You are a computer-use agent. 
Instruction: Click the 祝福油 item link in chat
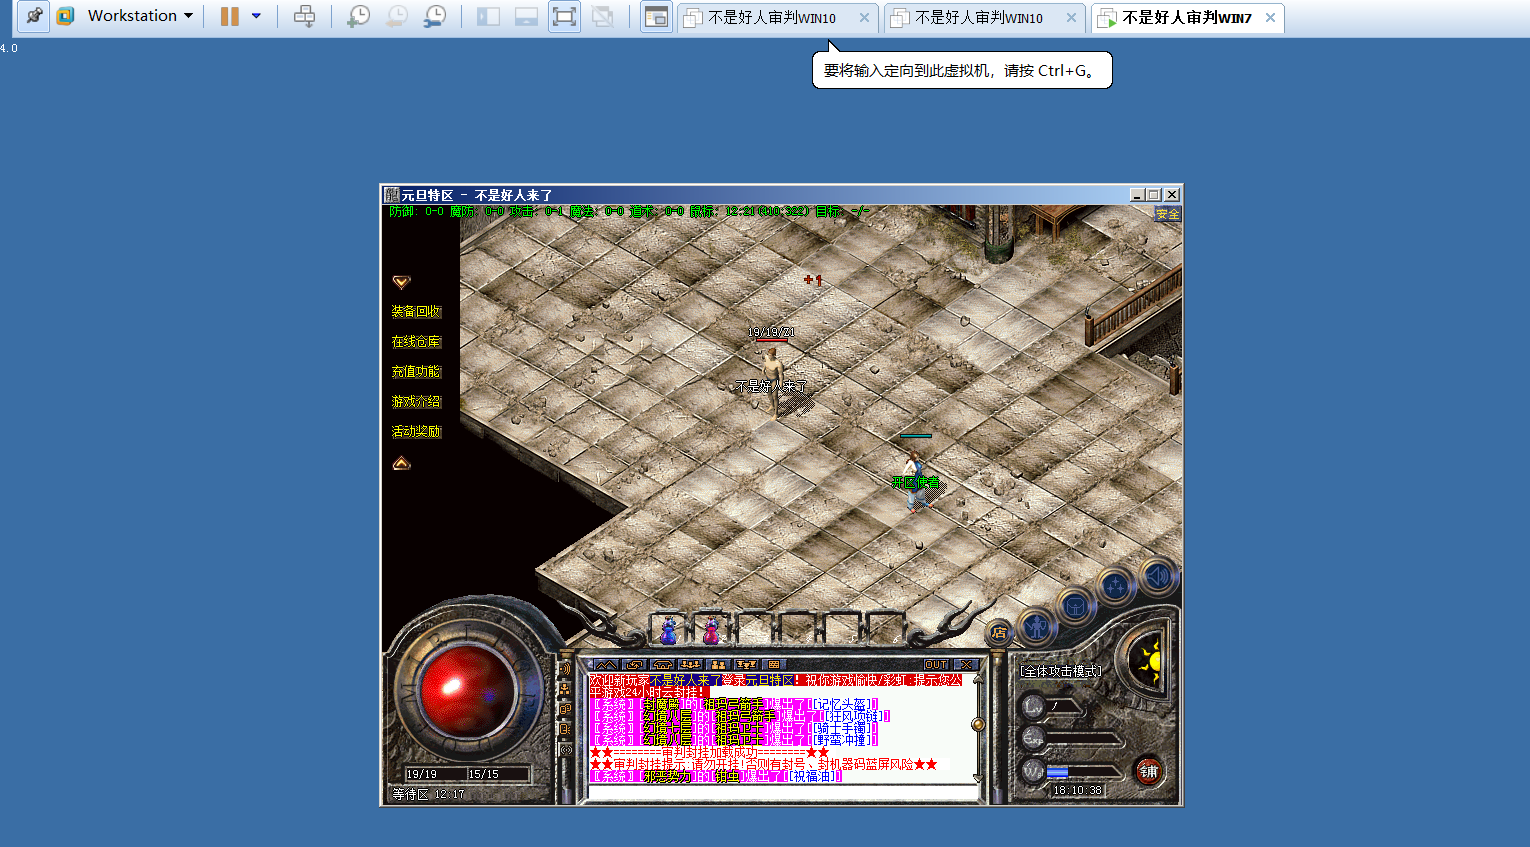pos(814,777)
